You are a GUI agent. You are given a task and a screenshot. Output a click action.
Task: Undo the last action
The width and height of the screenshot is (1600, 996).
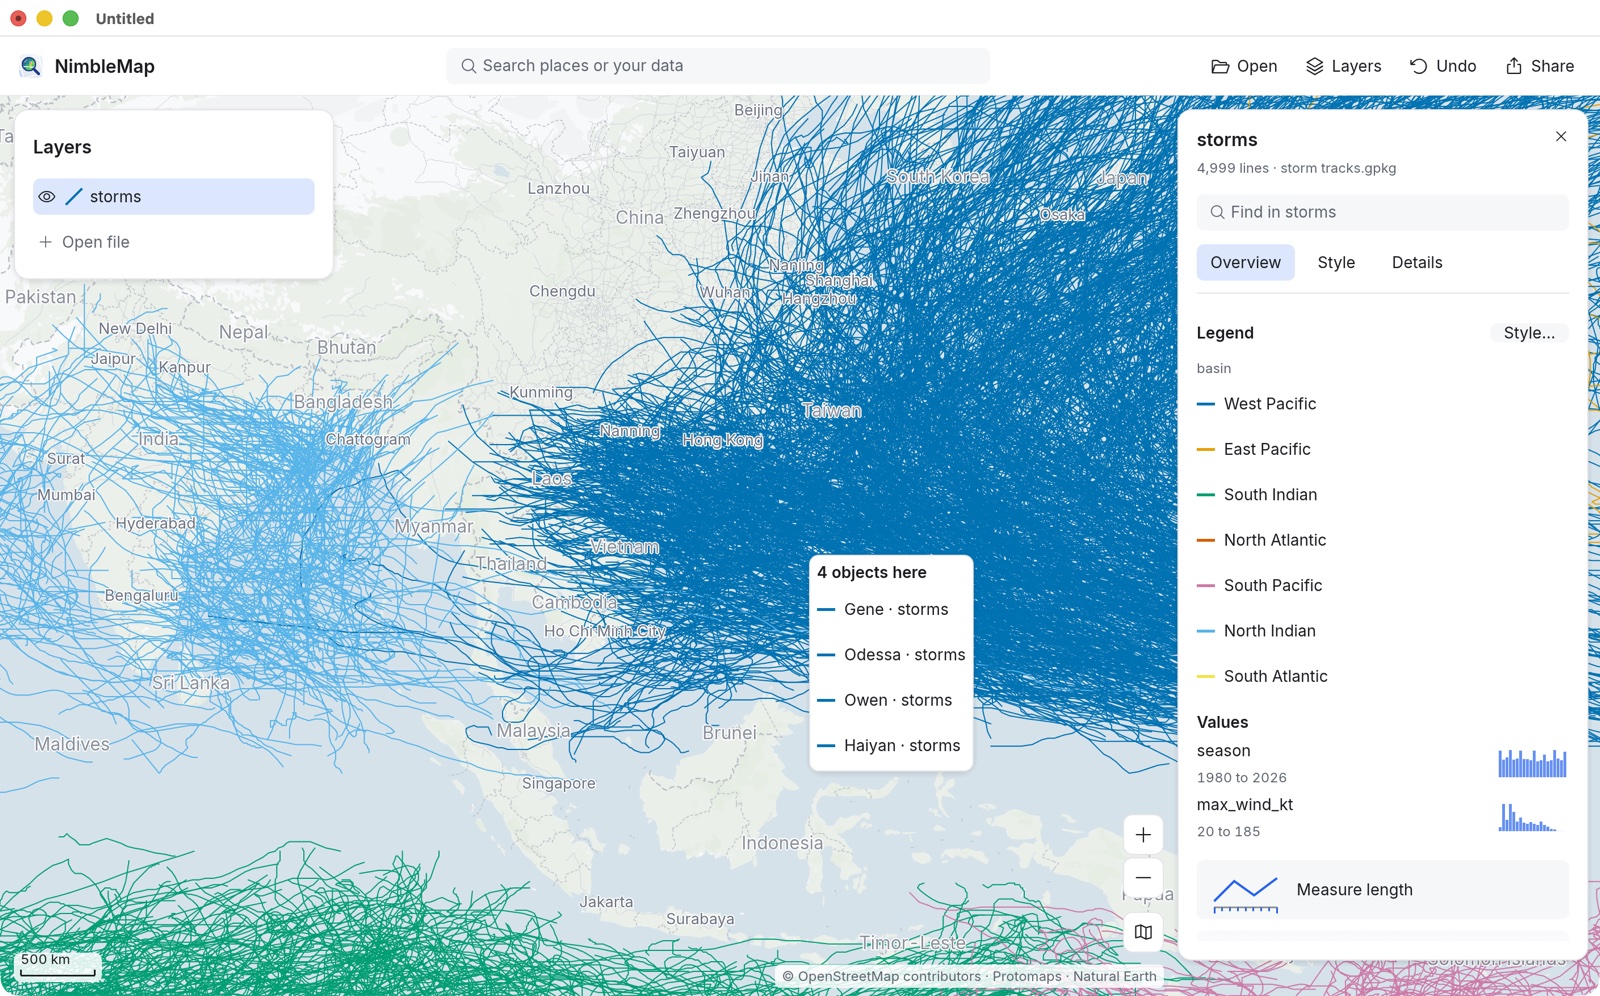1442,66
